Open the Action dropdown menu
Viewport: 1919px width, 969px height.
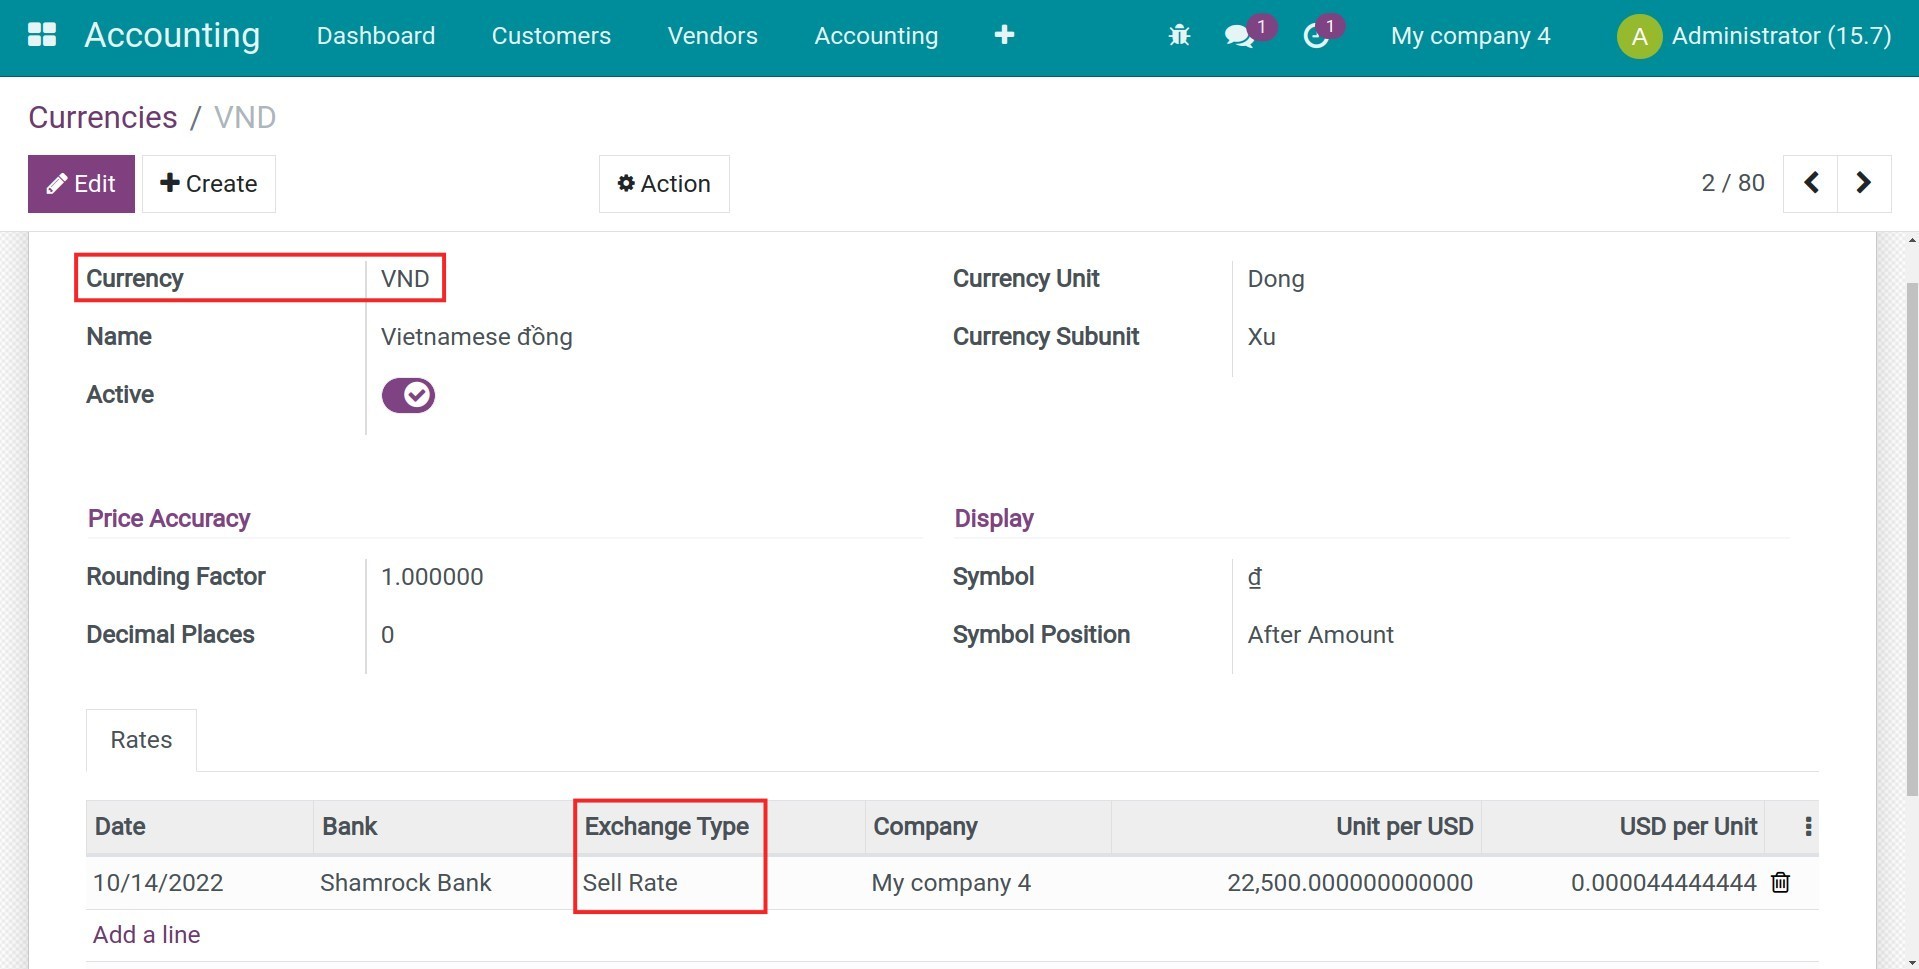[663, 183]
